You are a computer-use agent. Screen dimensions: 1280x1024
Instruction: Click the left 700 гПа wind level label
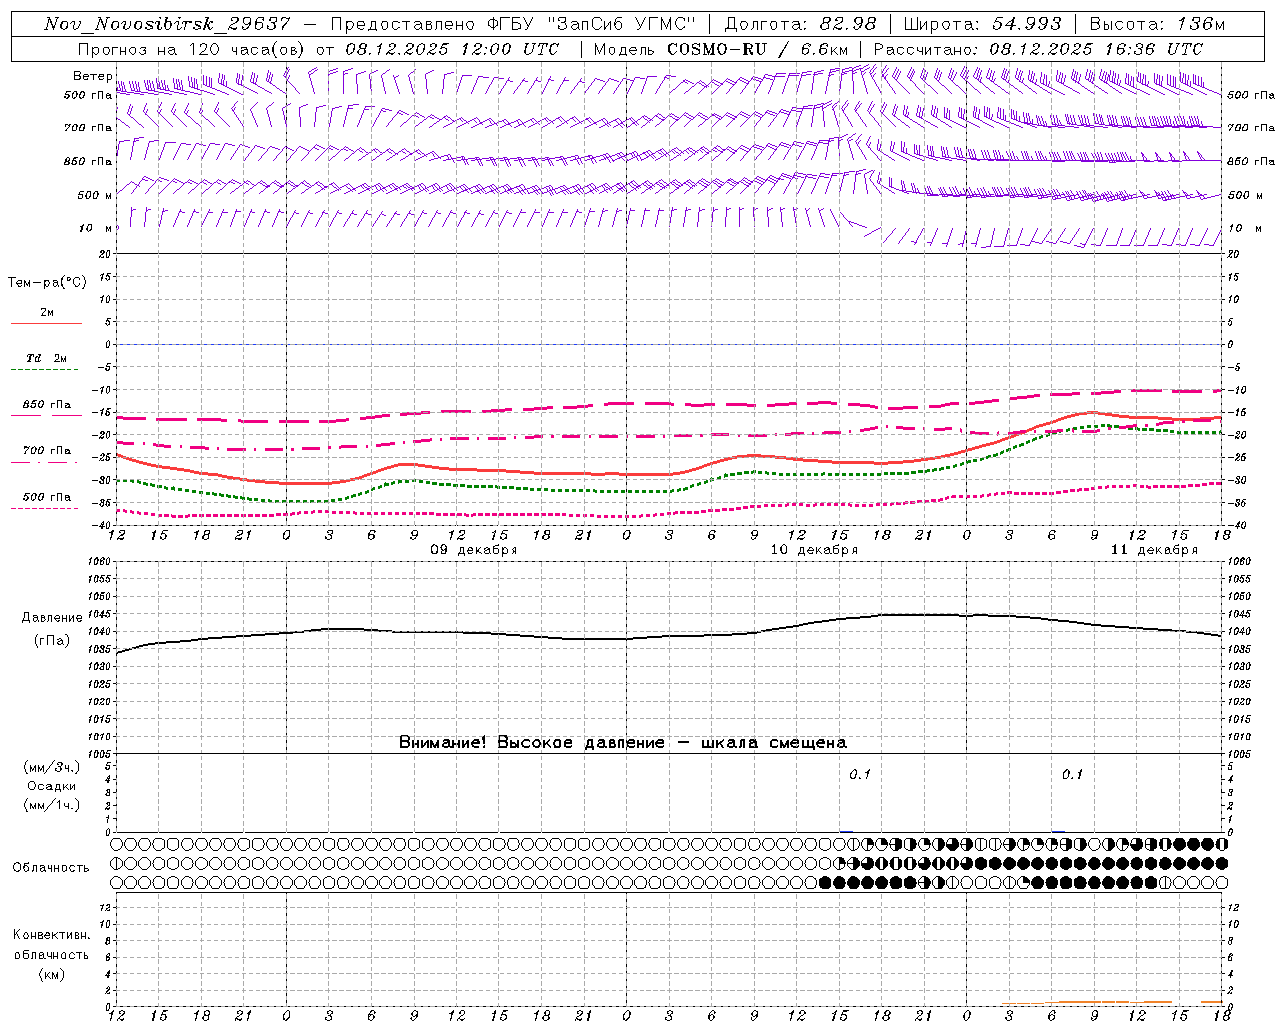(x=88, y=128)
